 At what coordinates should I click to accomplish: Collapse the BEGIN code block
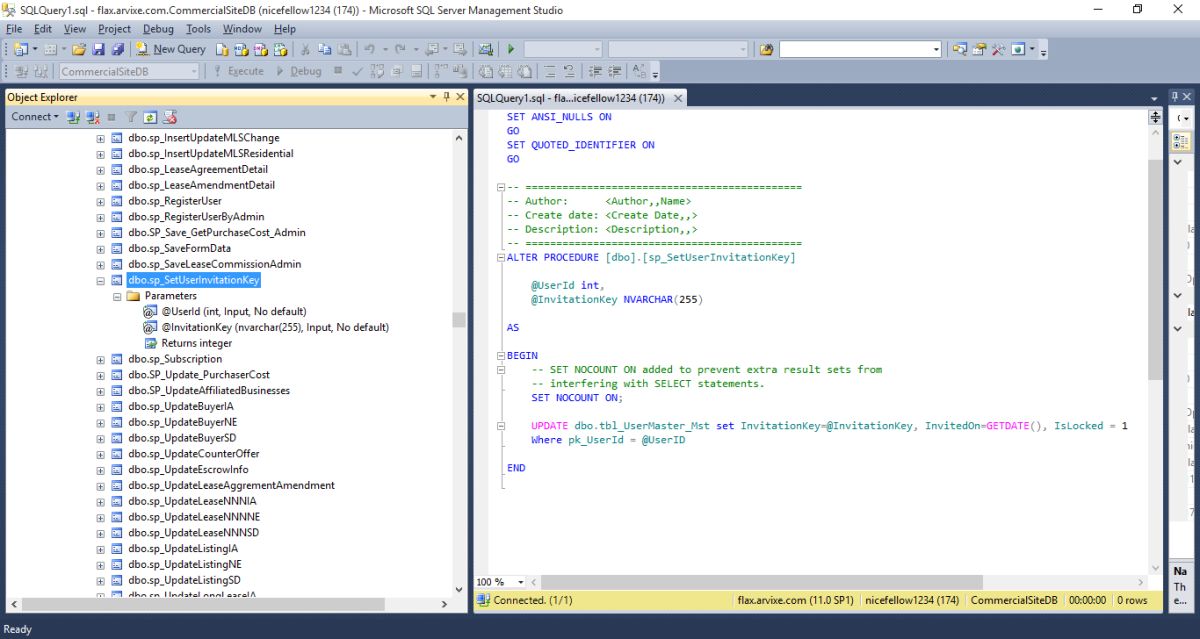click(500, 355)
